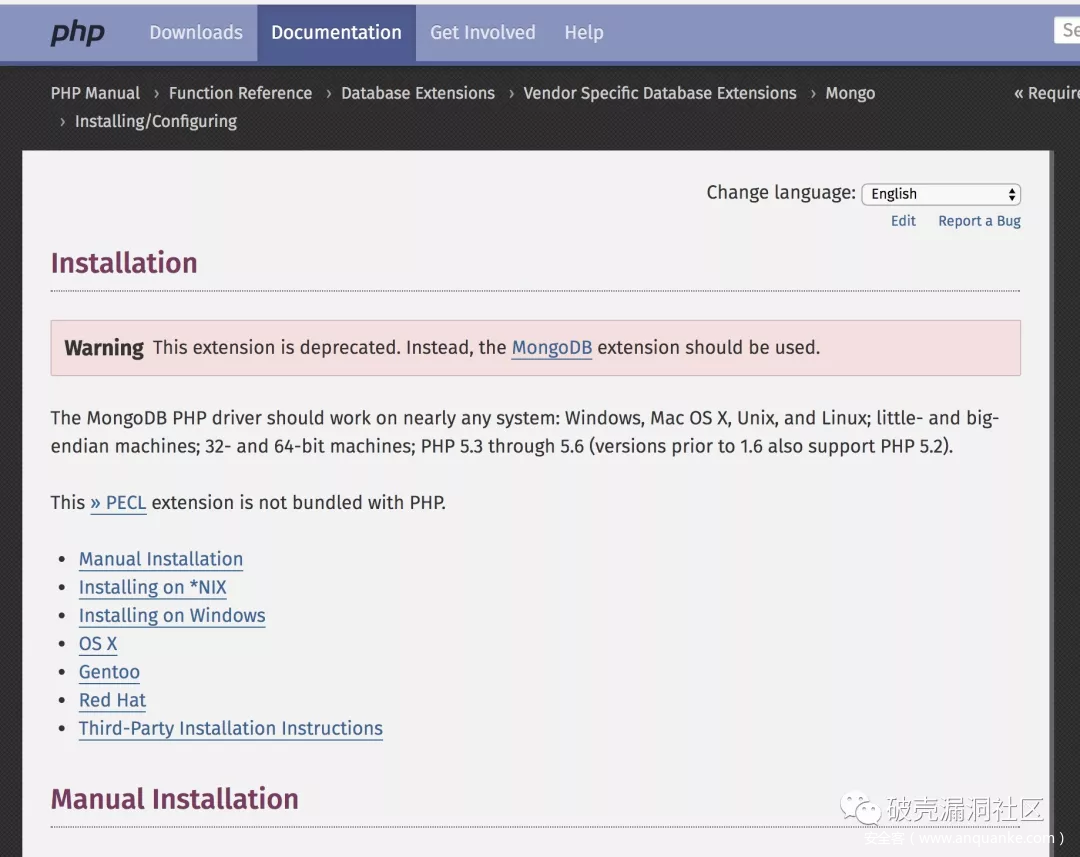Viewport: 1080px width, 857px height.
Task: Open the Change language dropdown
Action: click(x=941, y=194)
